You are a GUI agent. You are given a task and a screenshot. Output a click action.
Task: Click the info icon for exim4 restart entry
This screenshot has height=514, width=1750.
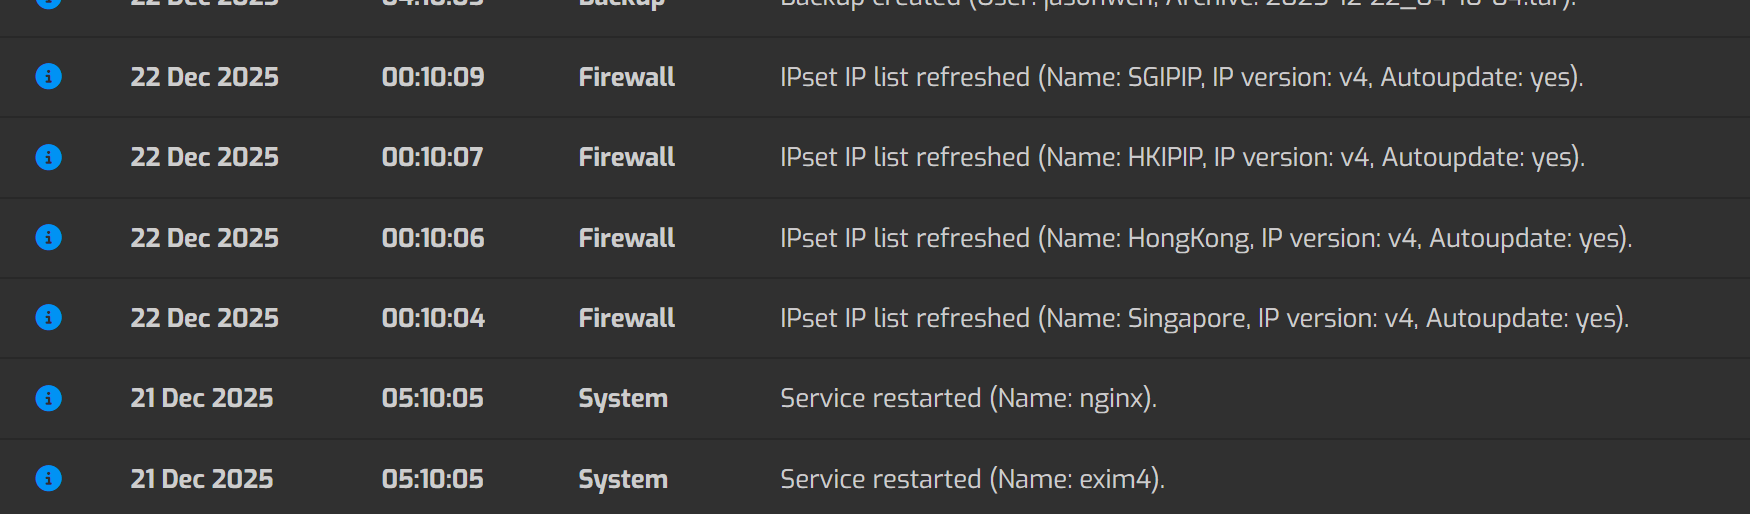coord(48,479)
